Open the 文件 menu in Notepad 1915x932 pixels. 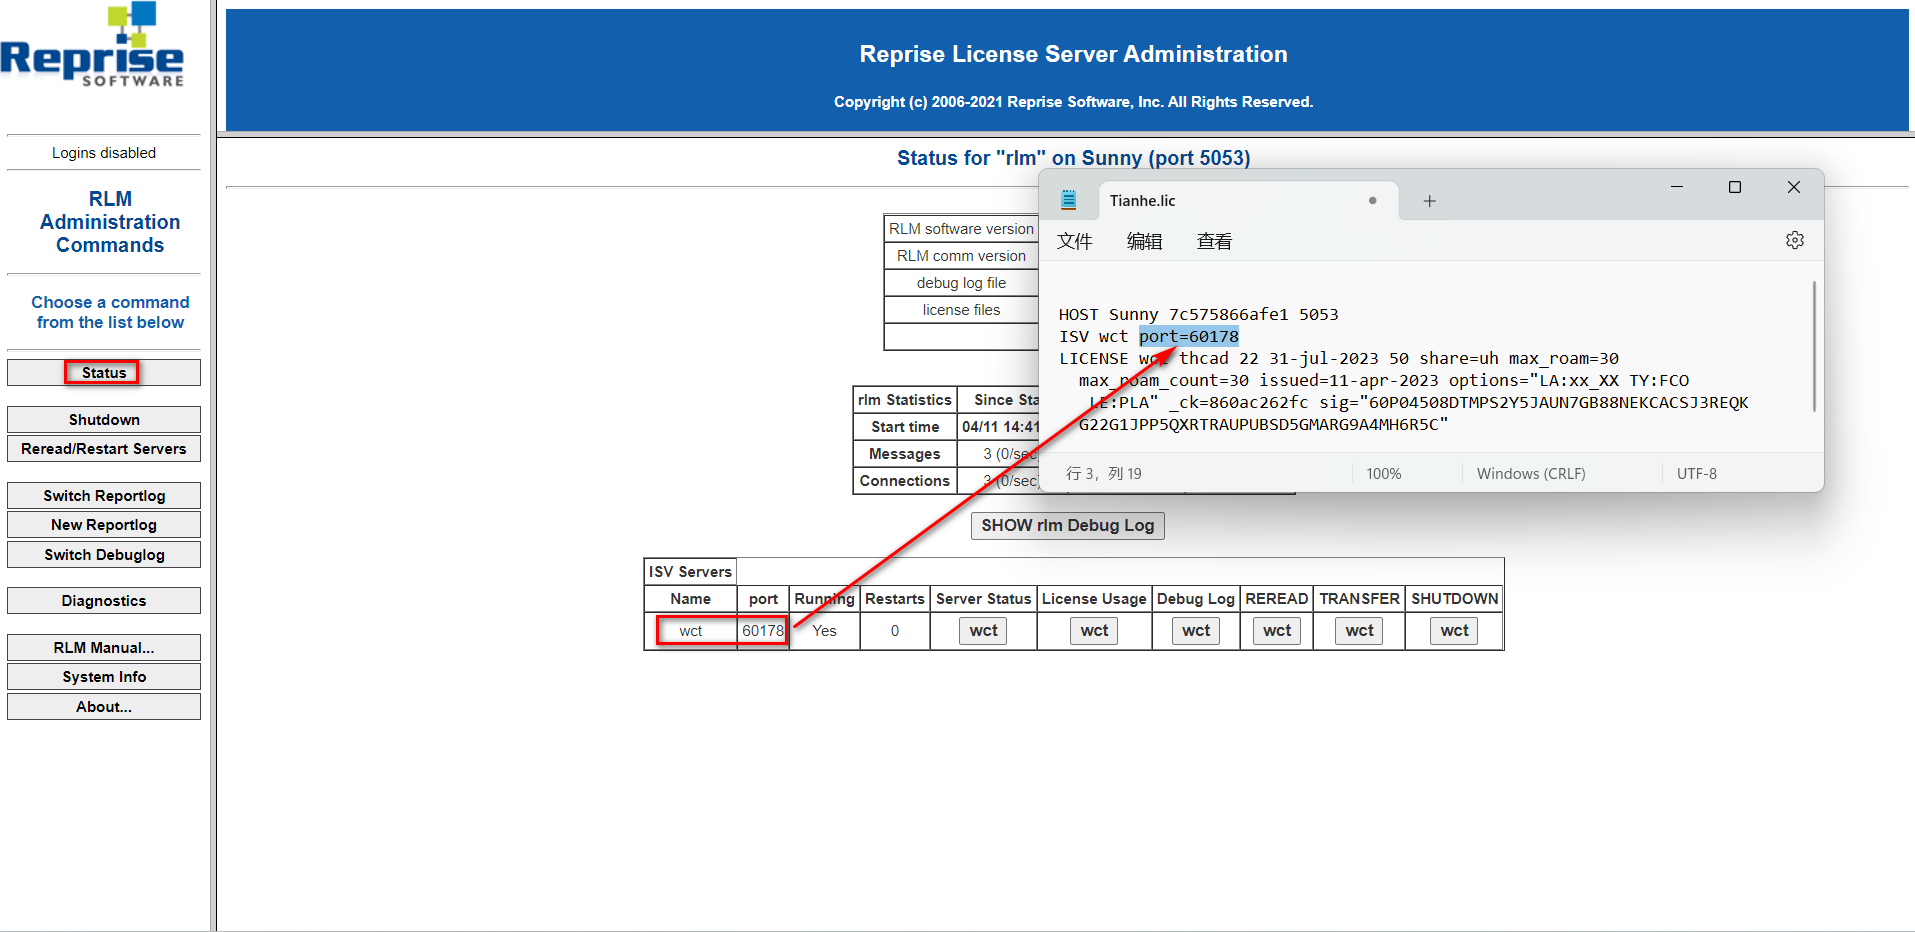[1075, 241]
